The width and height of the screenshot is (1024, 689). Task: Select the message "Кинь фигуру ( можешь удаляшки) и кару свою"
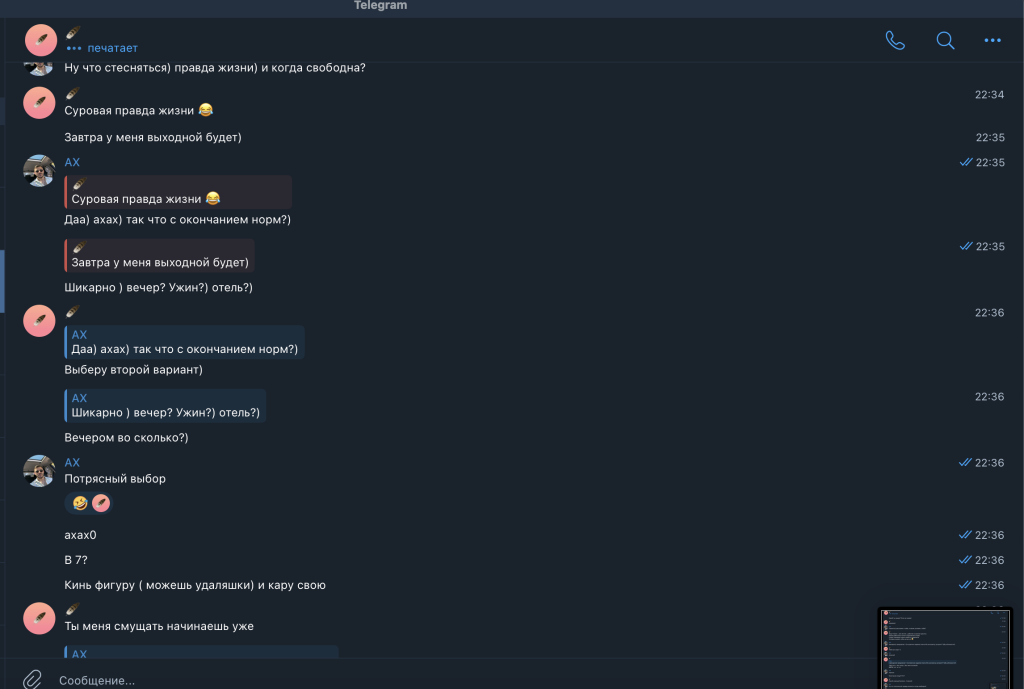pos(195,585)
